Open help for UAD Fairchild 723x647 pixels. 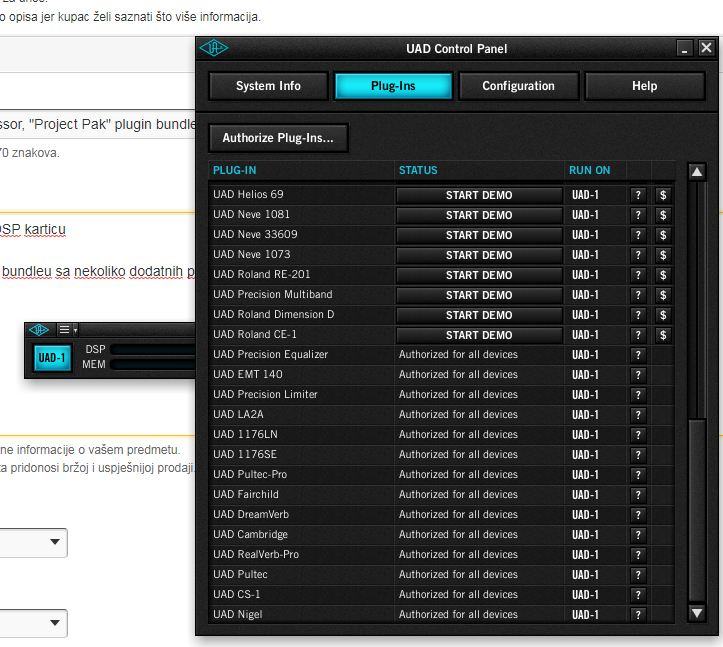[638, 495]
